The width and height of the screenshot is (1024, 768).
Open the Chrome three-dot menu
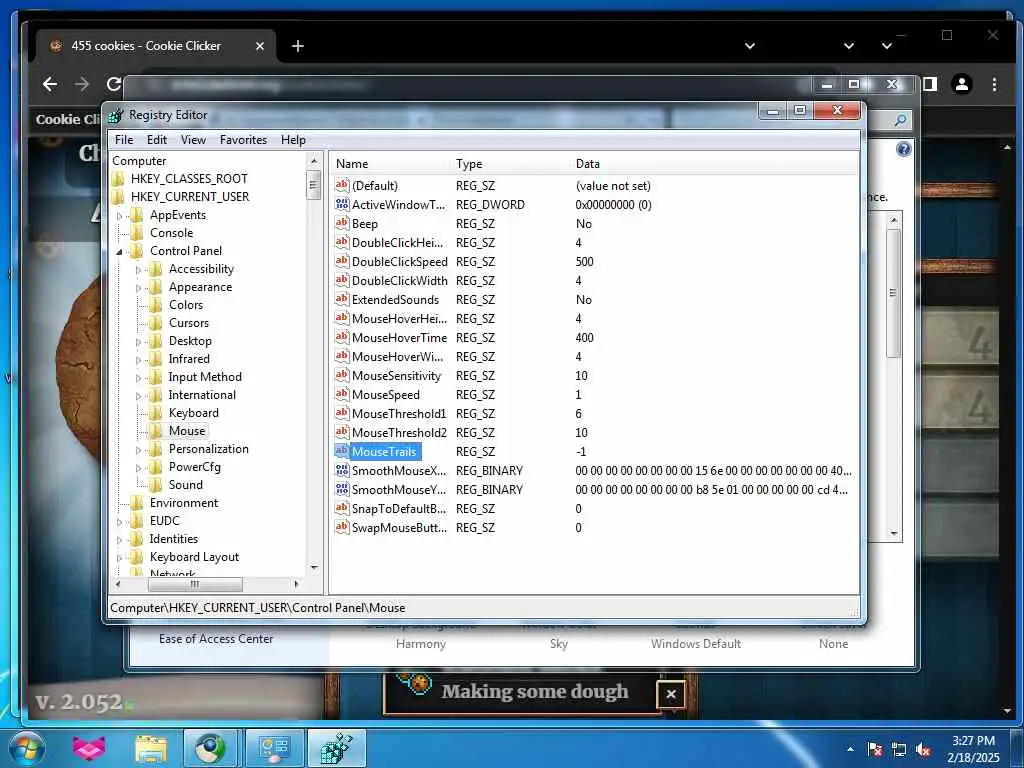[994, 84]
